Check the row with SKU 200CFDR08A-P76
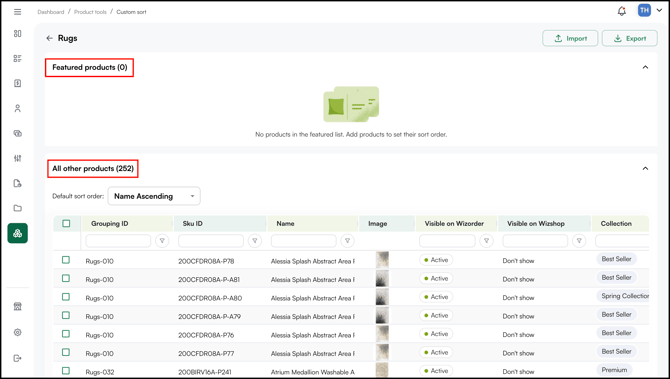Viewport: 670px width, 379px height. point(66,334)
